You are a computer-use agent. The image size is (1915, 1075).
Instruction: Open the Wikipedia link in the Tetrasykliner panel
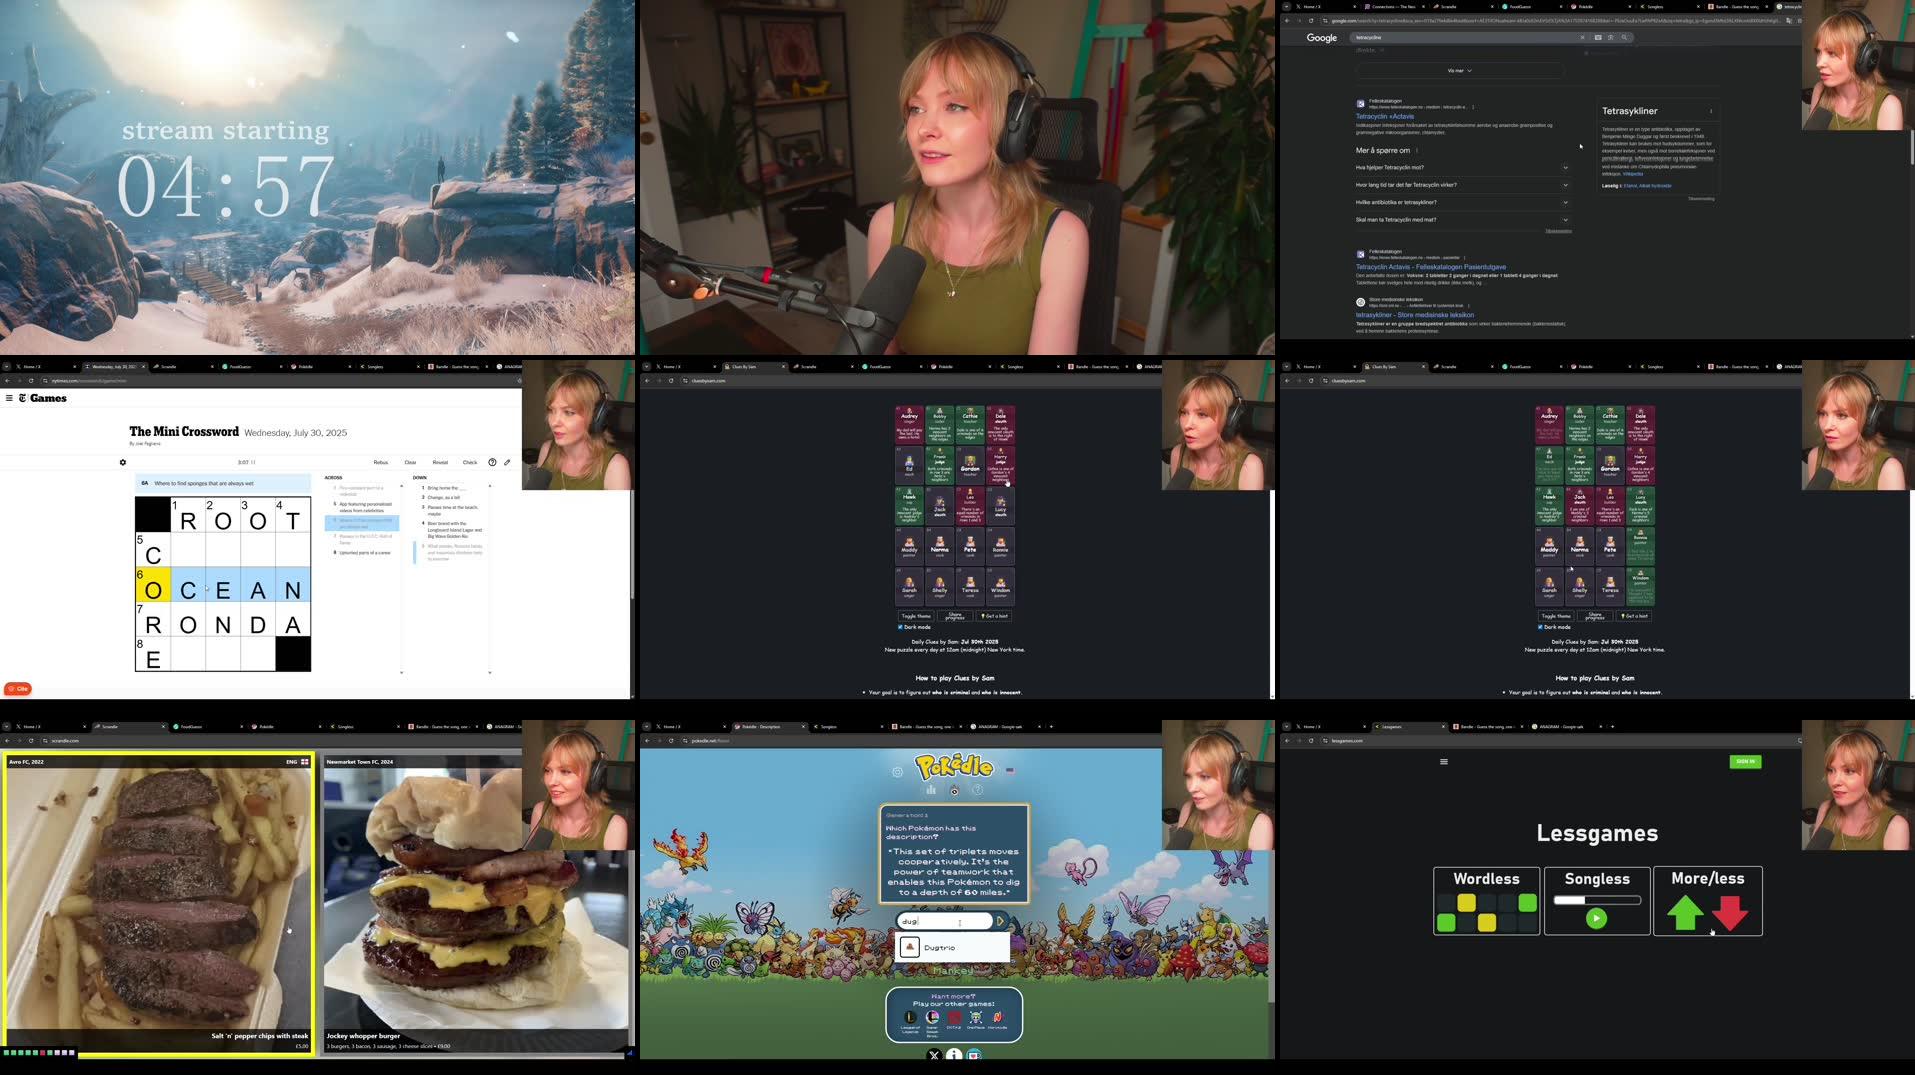pos(1632,174)
